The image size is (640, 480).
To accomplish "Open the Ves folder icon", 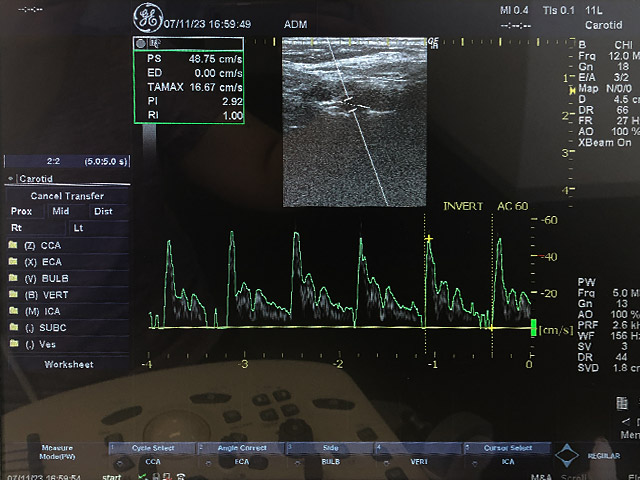I will [13, 344].
